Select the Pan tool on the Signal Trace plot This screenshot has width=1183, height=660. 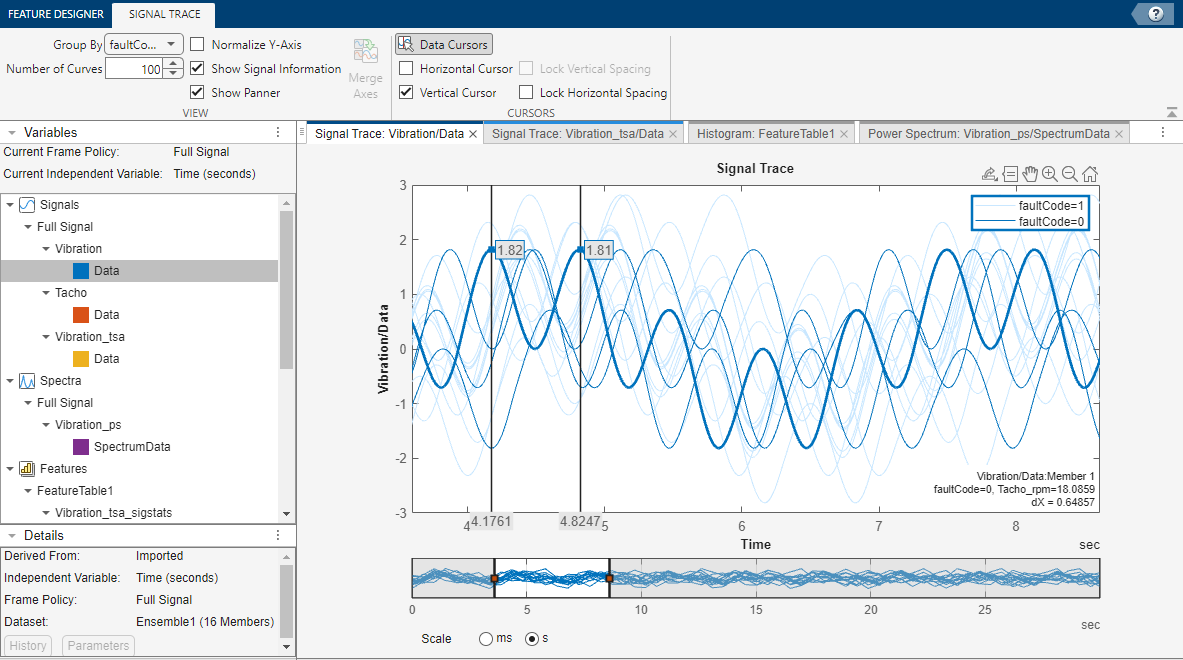(x=1030, y=174)
